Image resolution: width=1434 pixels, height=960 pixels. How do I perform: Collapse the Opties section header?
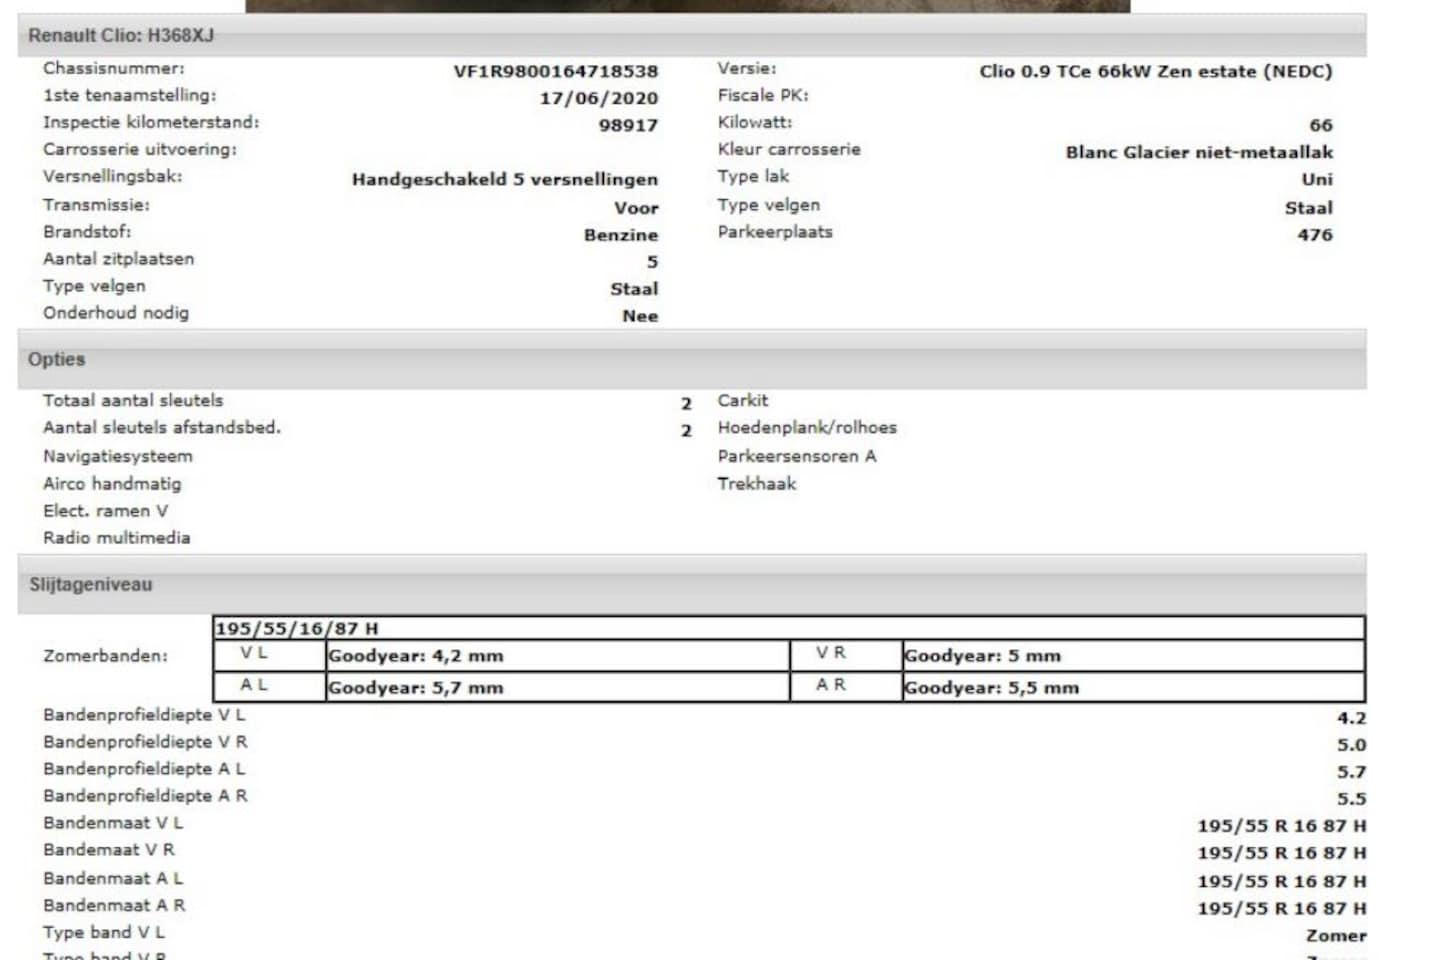point(57,359)
